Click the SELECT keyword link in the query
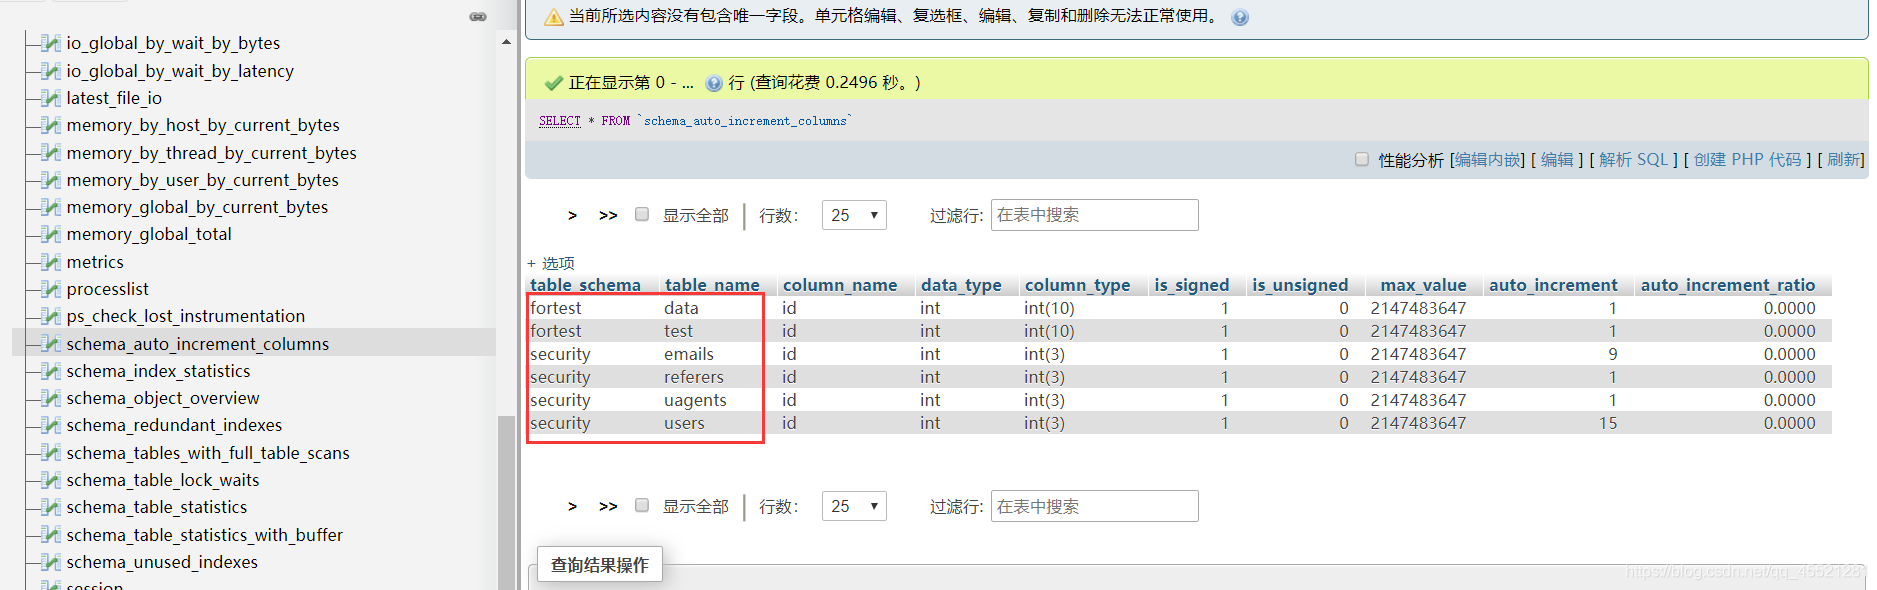The width and height of the screenshot is (1877, 590). point(559,121)
